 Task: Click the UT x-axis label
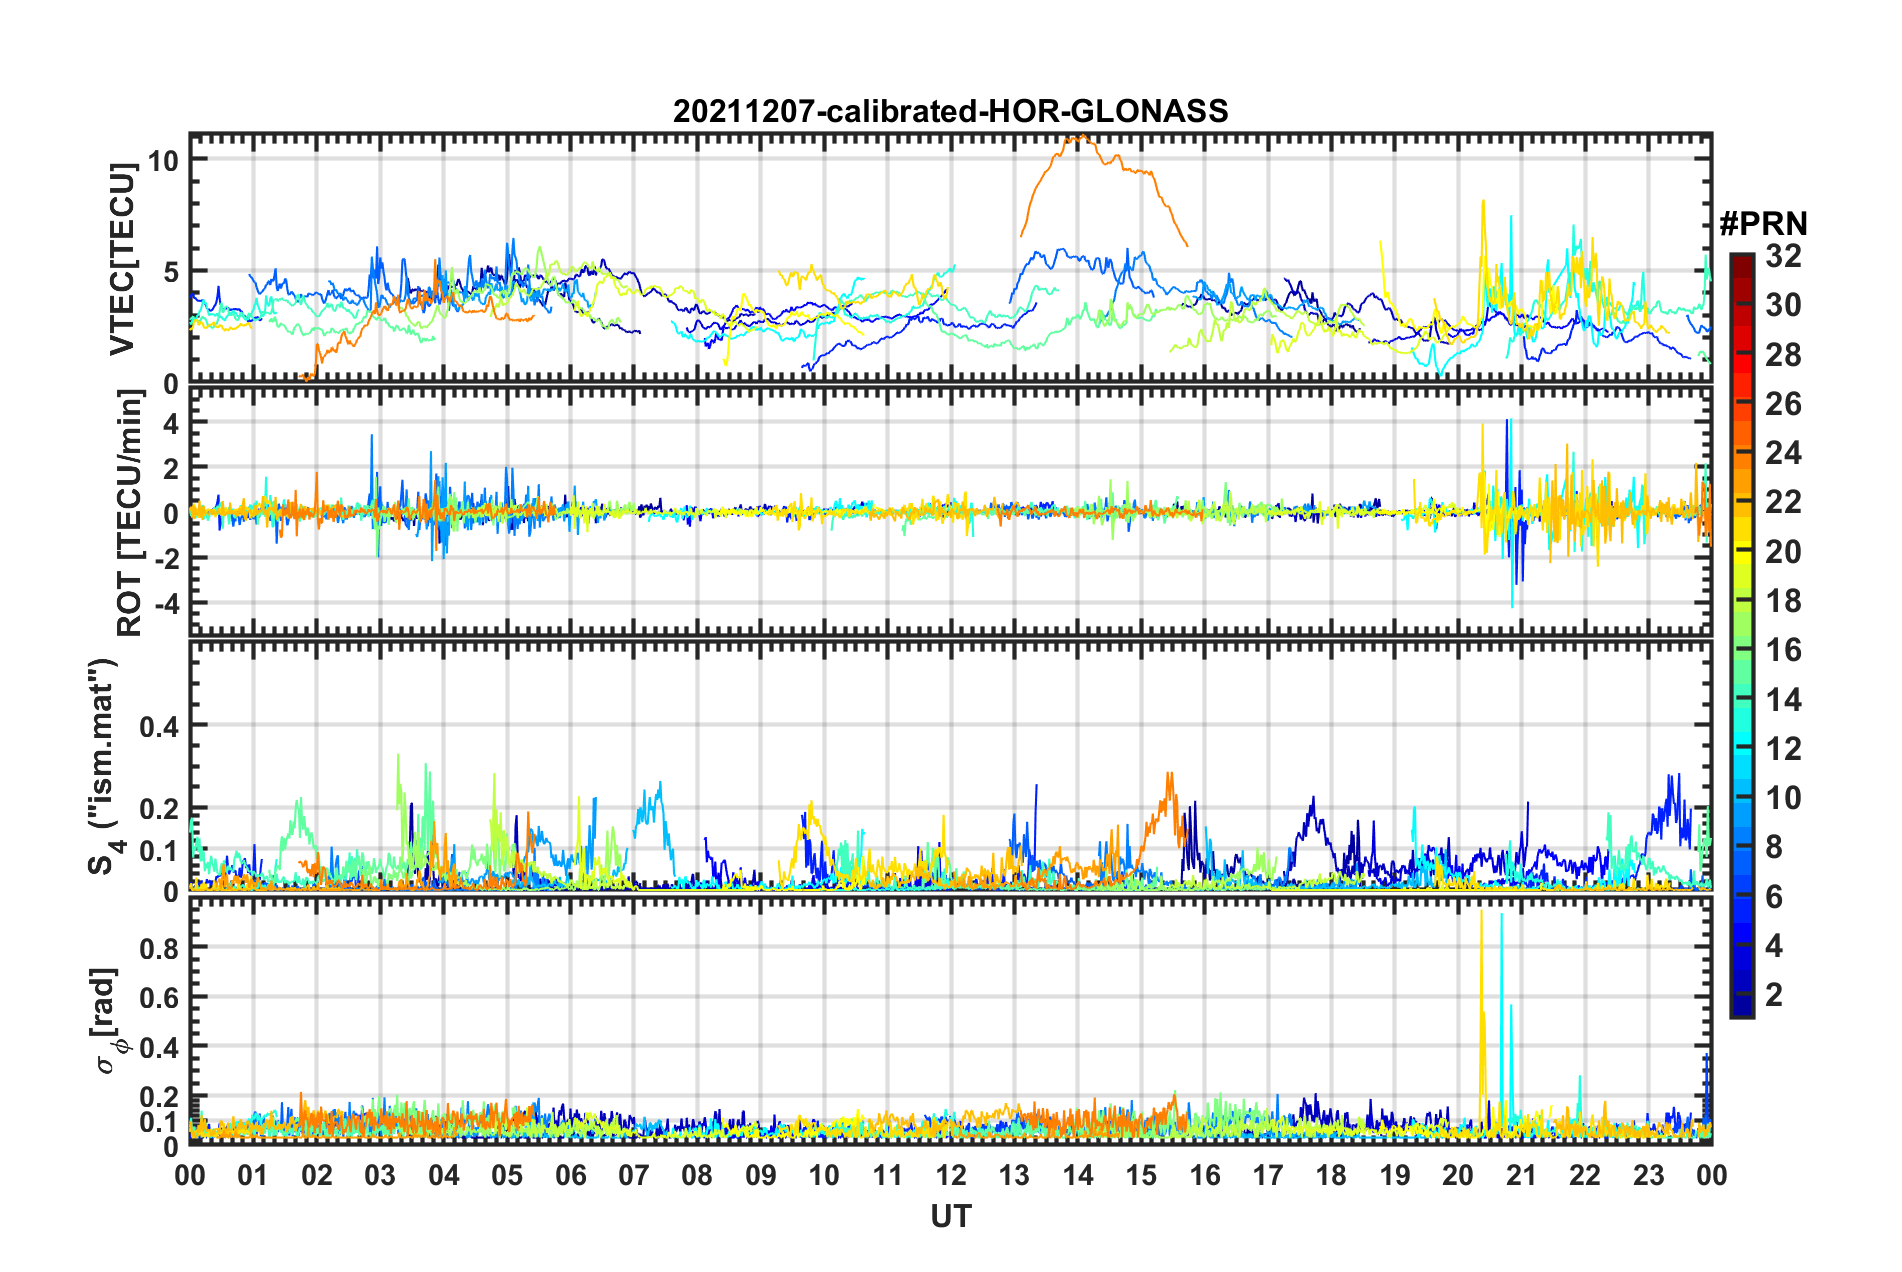950,1216
